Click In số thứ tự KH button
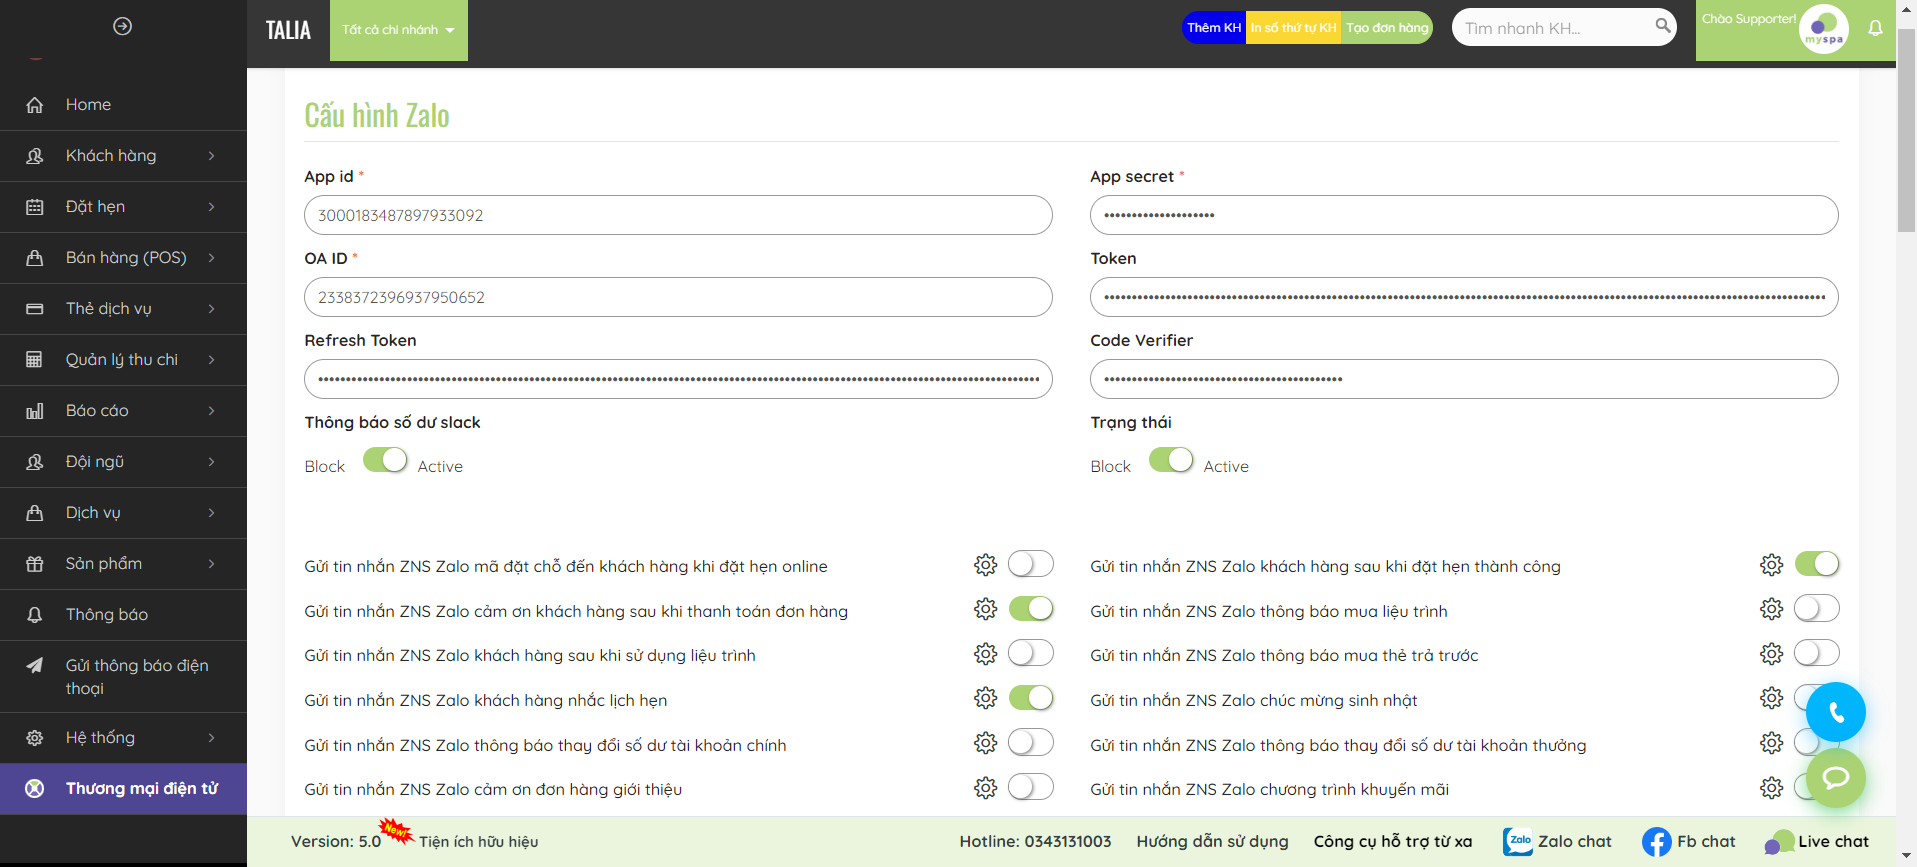The width and height of the screenshot is (1917, 867). coord(1293,28)
